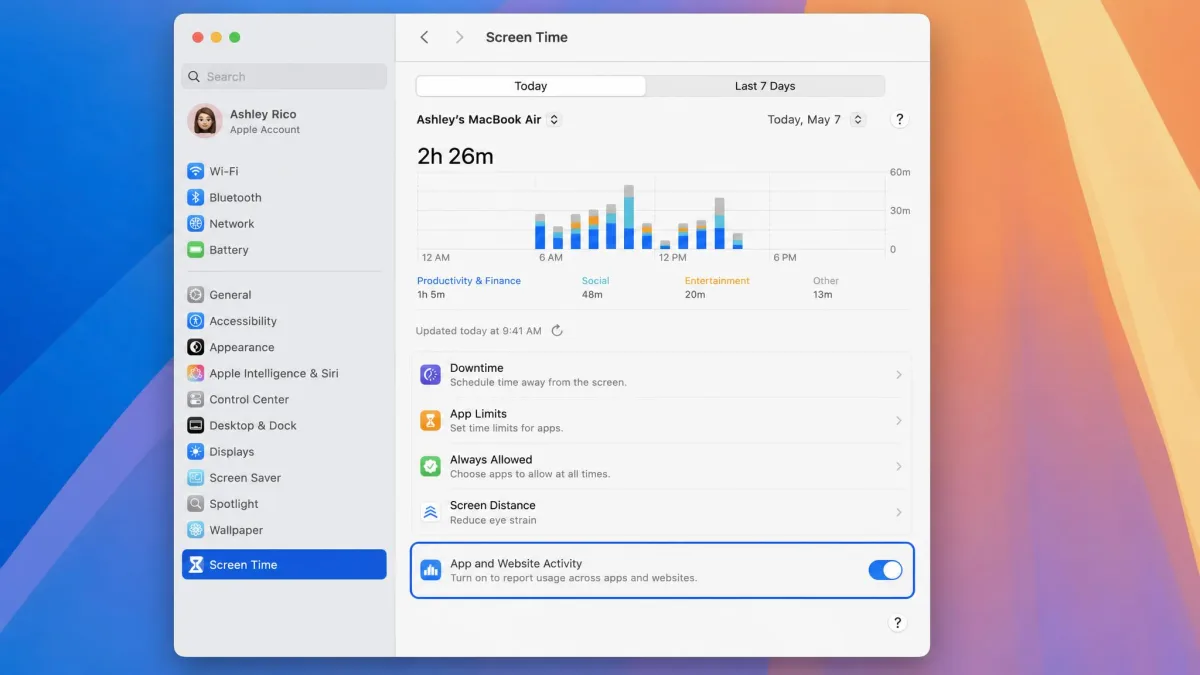Click the Battery icon in sidebar
Image resolution: width=1200 pixels, height=675 pixels.
(x=196, y=249)
